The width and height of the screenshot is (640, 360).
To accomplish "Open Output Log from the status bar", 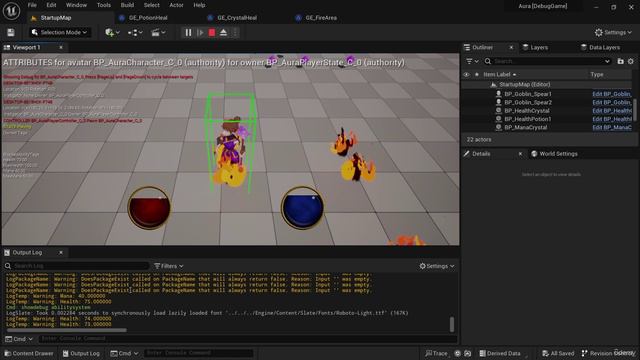I will click(81, 353).
